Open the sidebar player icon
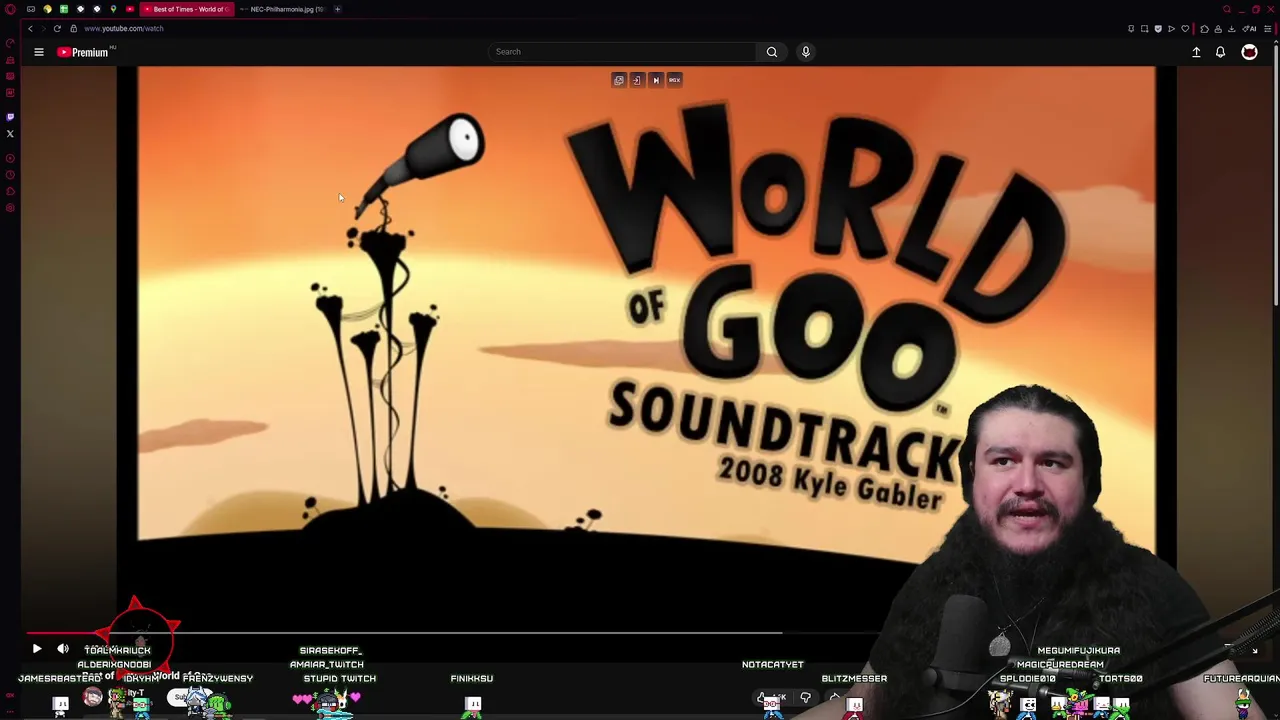Image resolution: width=1280 pixels, height=720 pixels. [x=10, y=158]
